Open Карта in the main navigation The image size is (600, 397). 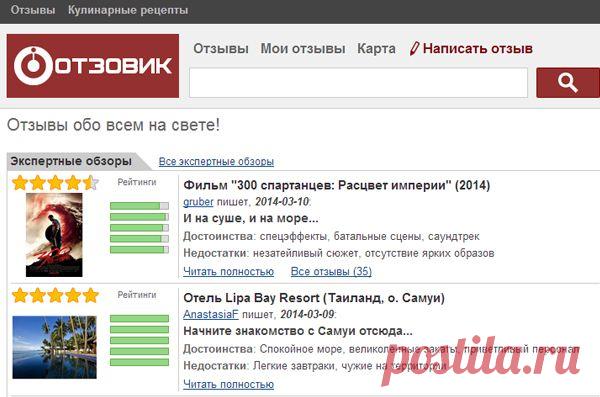(376, 49)
